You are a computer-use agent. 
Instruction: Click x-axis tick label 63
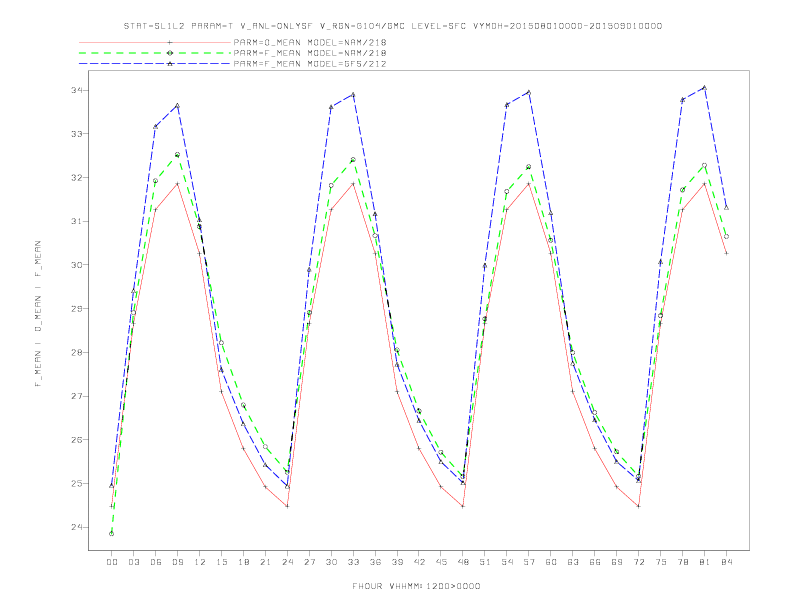[573, 562]
